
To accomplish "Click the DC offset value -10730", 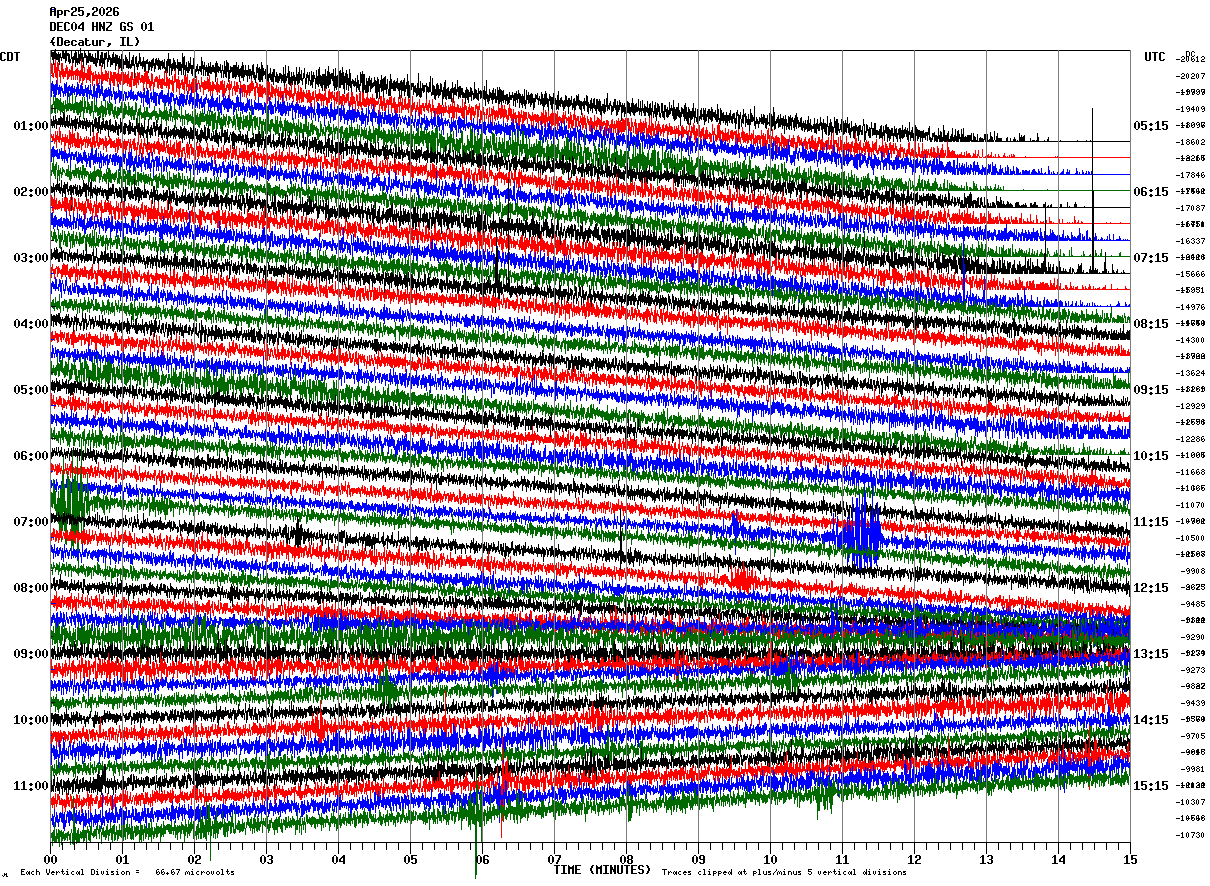I will (1192, 835).
